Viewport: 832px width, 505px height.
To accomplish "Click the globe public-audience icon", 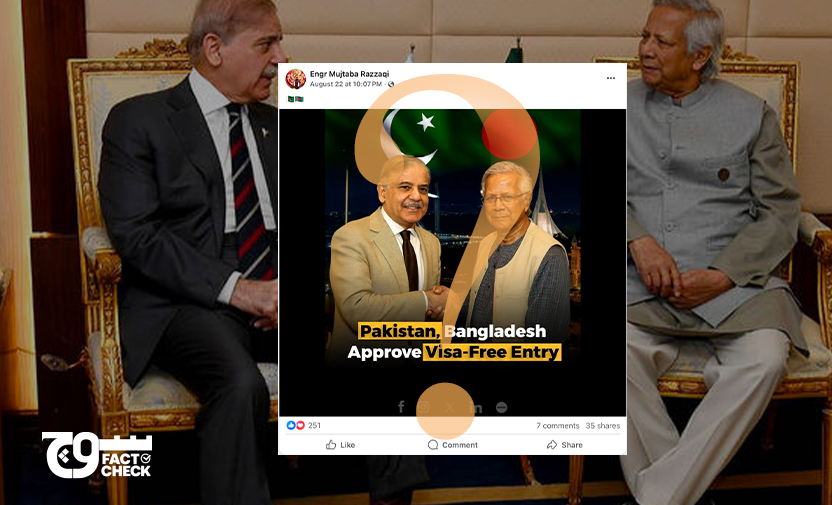I will [x=391, y=84].
